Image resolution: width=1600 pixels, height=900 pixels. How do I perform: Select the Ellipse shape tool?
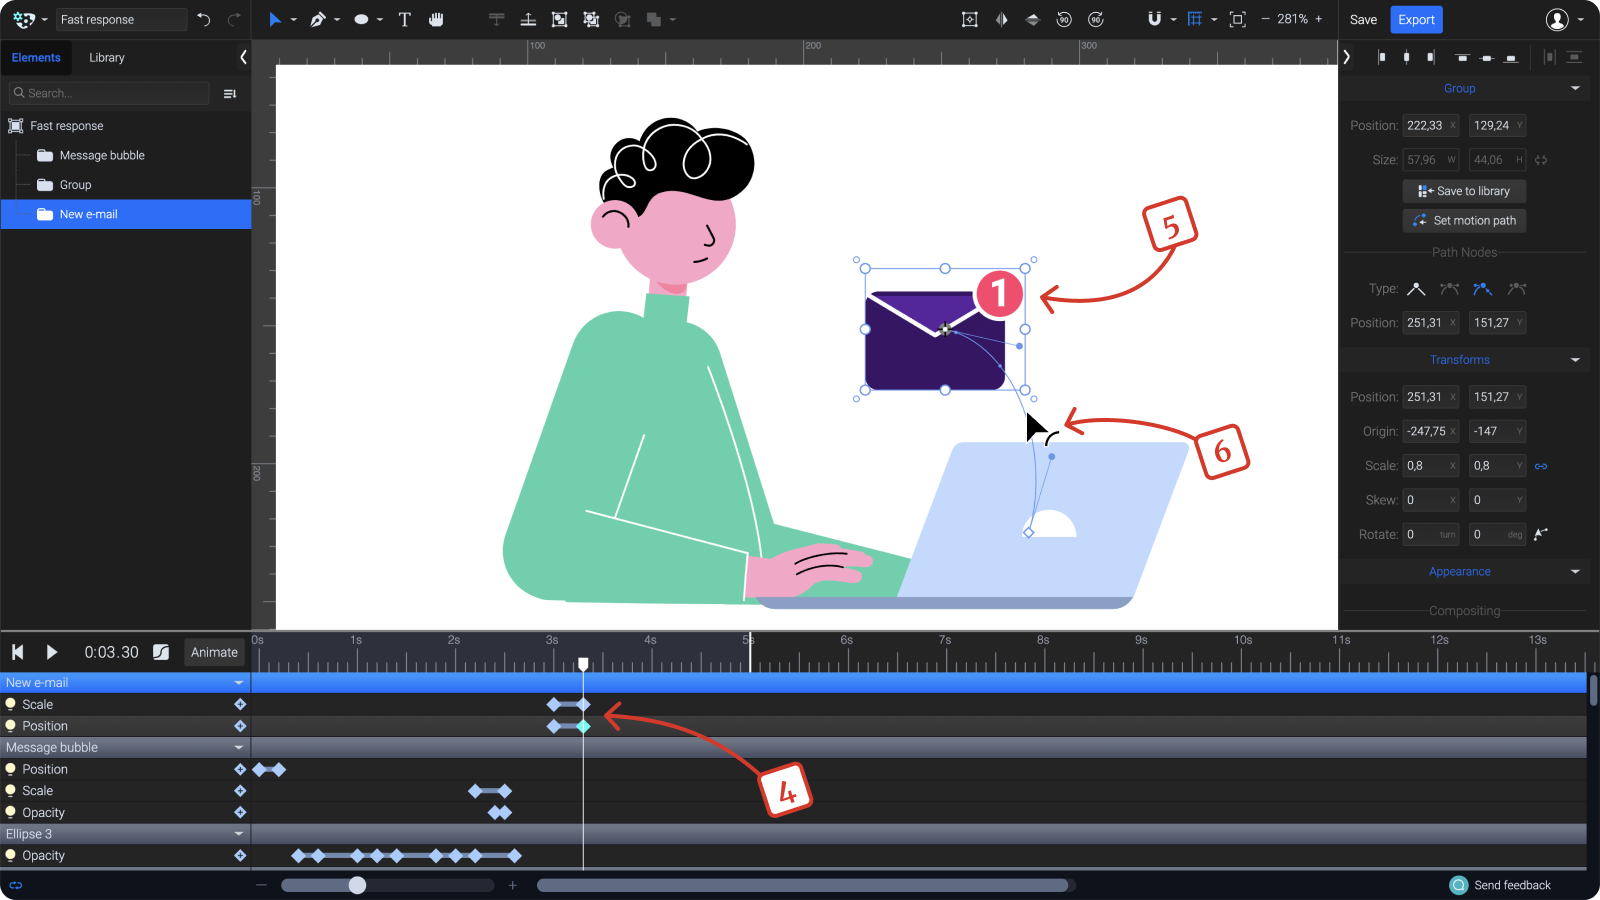[x=359, y=19]
